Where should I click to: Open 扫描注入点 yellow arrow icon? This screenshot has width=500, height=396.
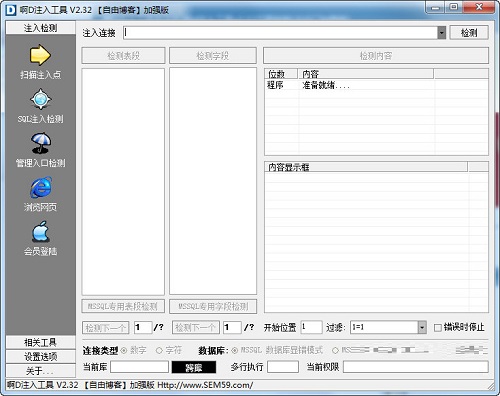click(40, 55)
